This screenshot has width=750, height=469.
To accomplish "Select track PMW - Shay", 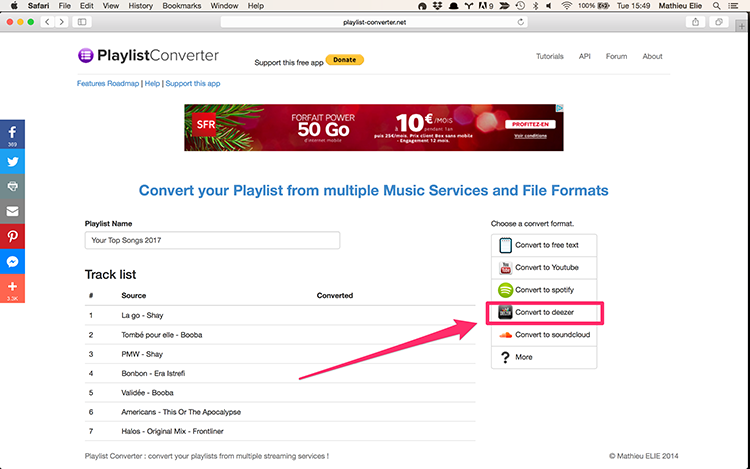I will click(280, 354).
